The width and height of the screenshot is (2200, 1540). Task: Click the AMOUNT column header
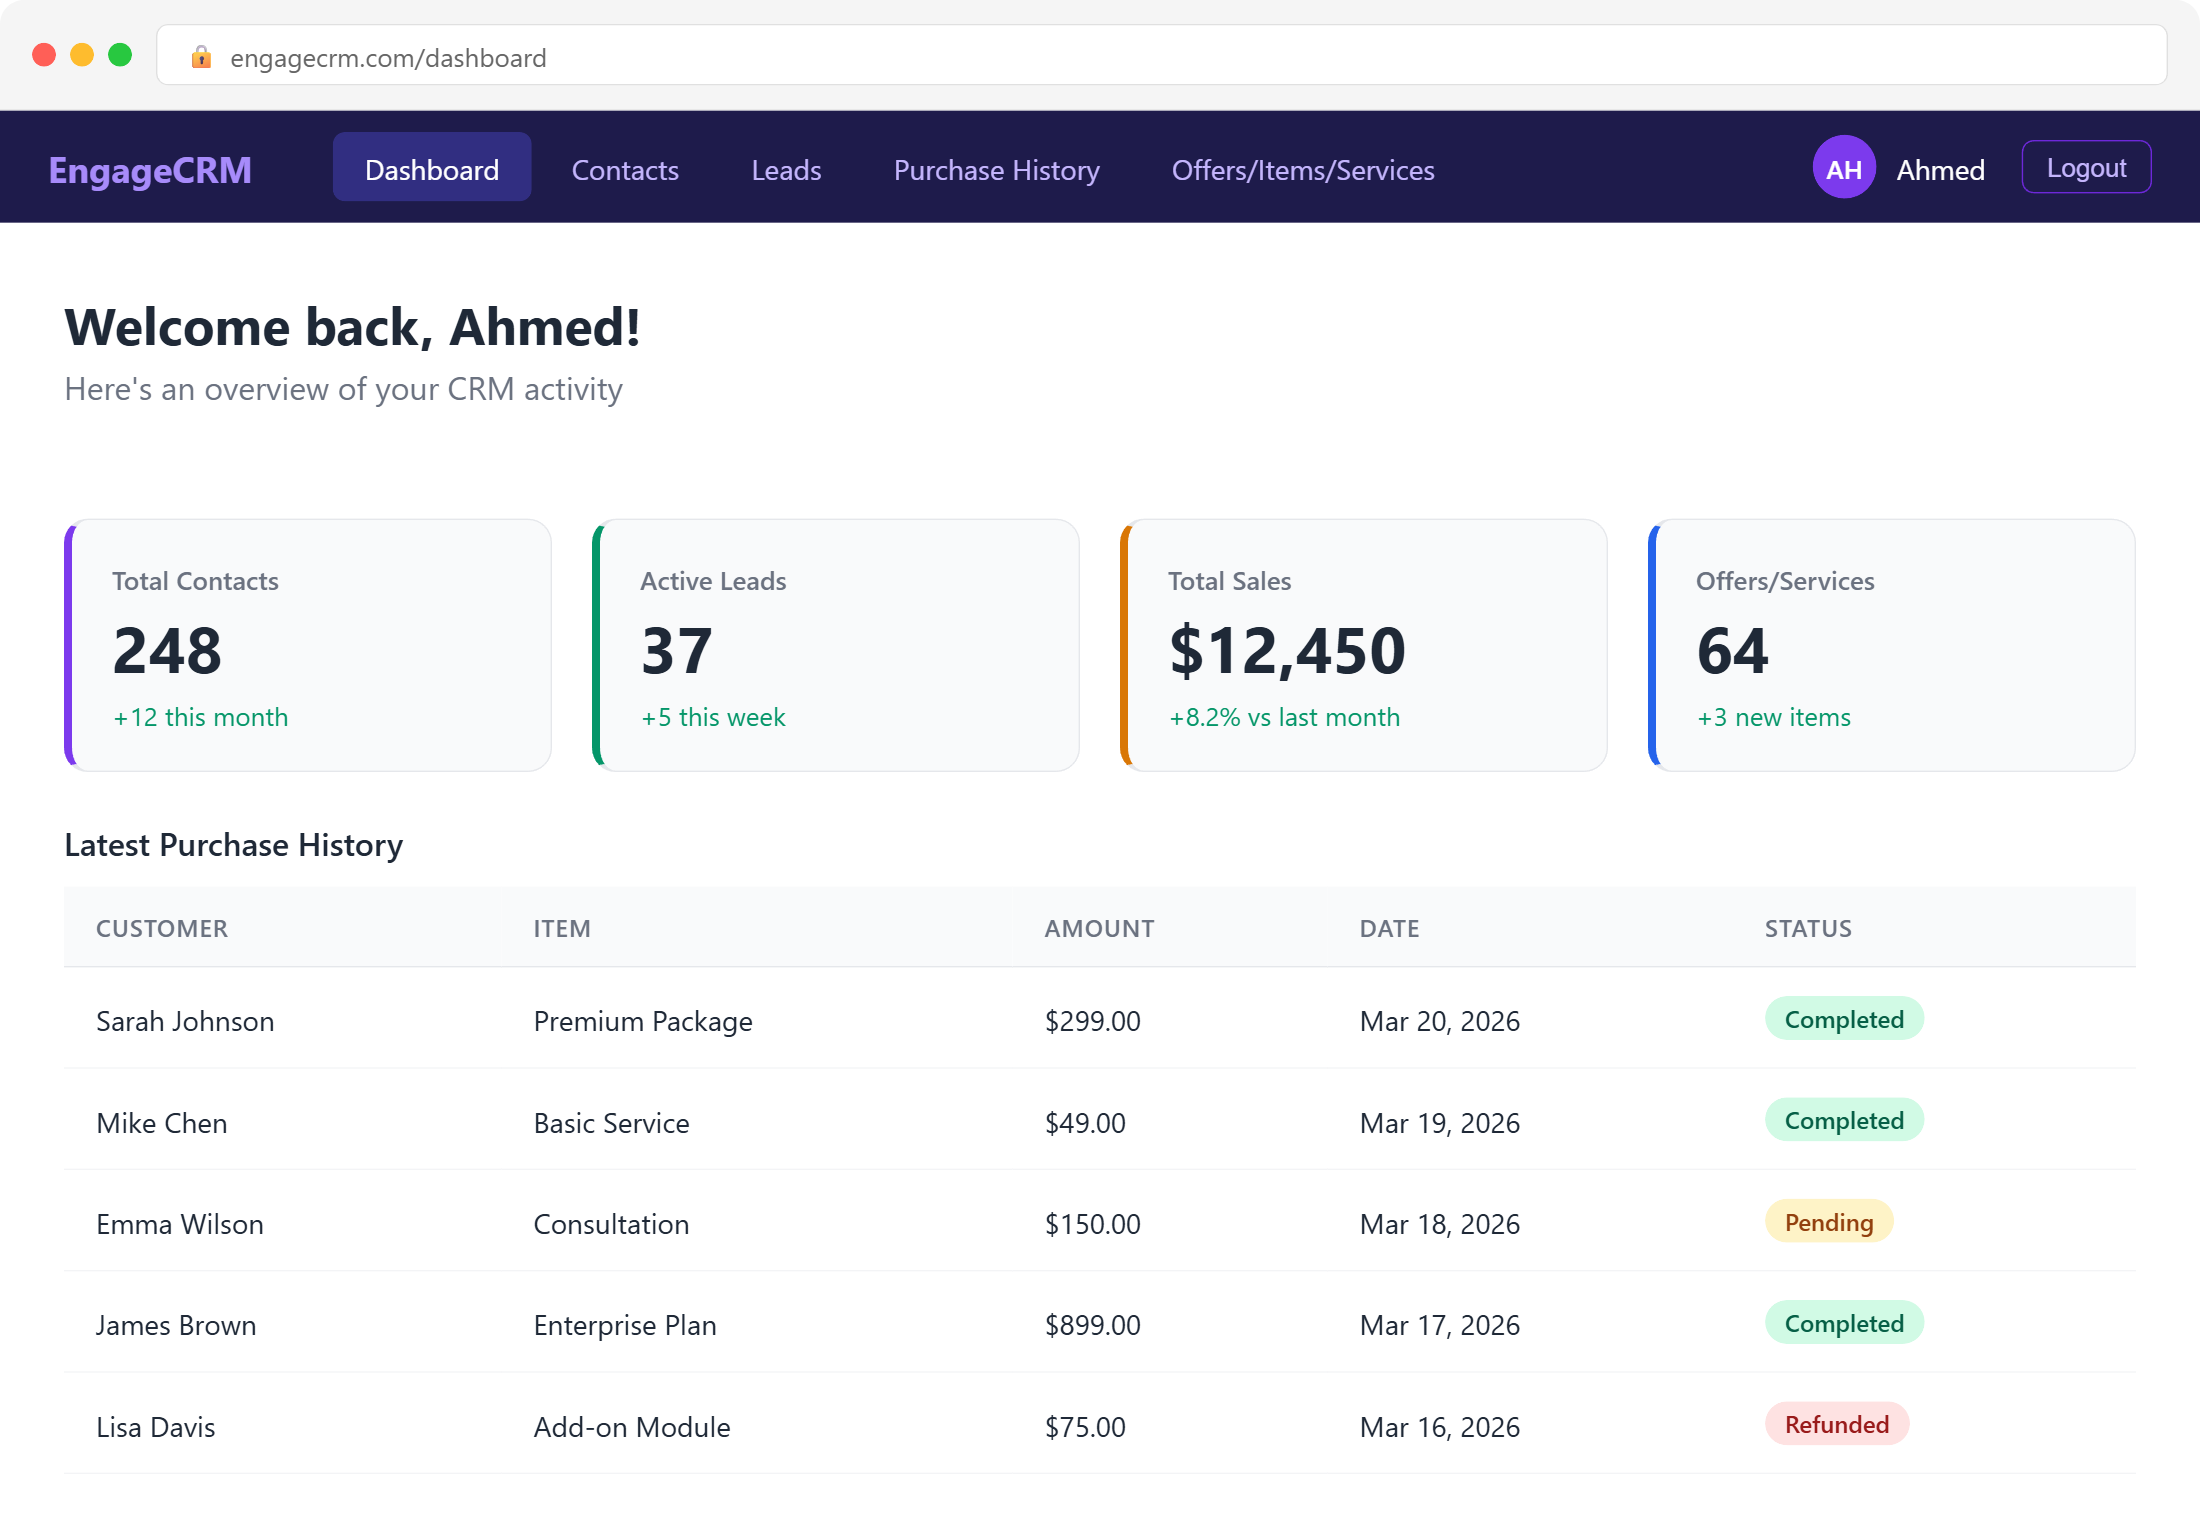pyautogui.click(x=1099, y=928)
